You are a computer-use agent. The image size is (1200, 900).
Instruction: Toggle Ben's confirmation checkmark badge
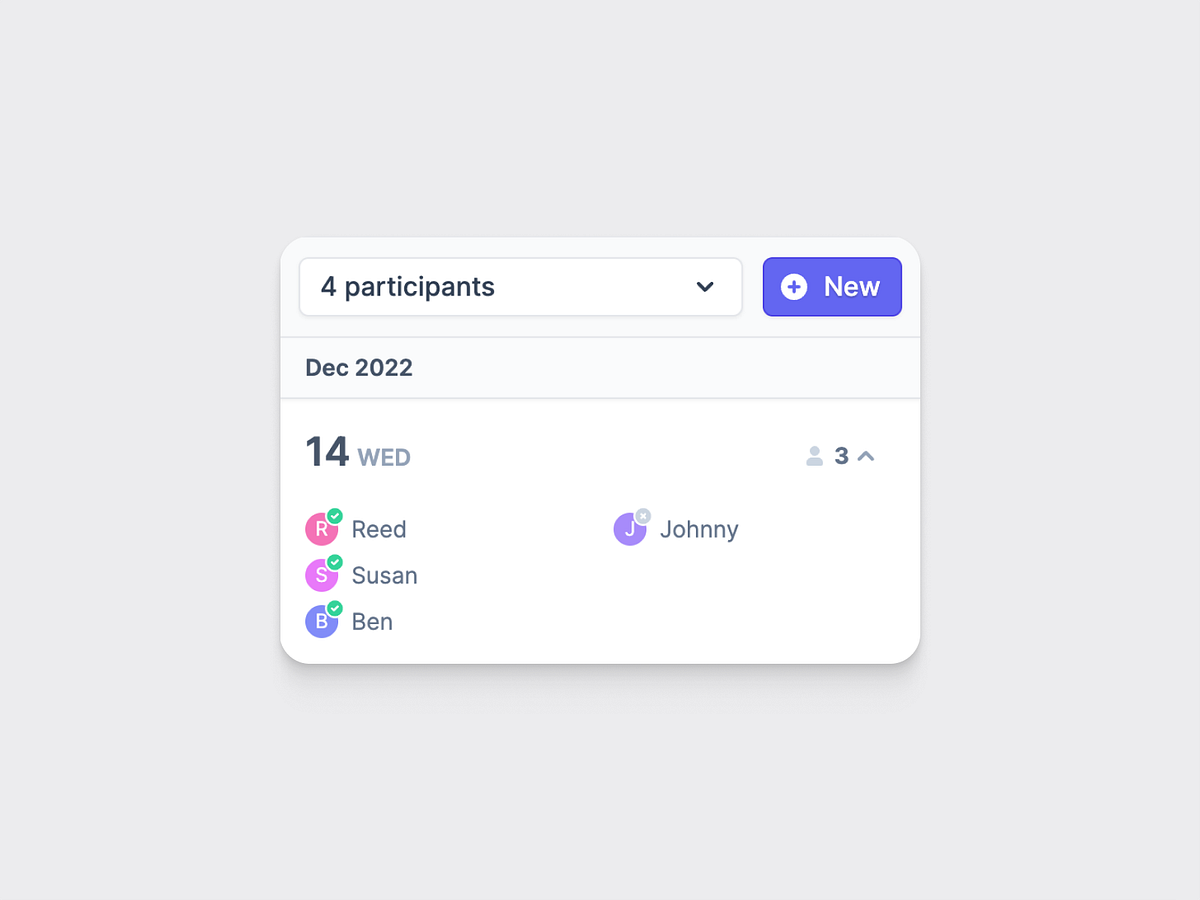tap(334, 608)
